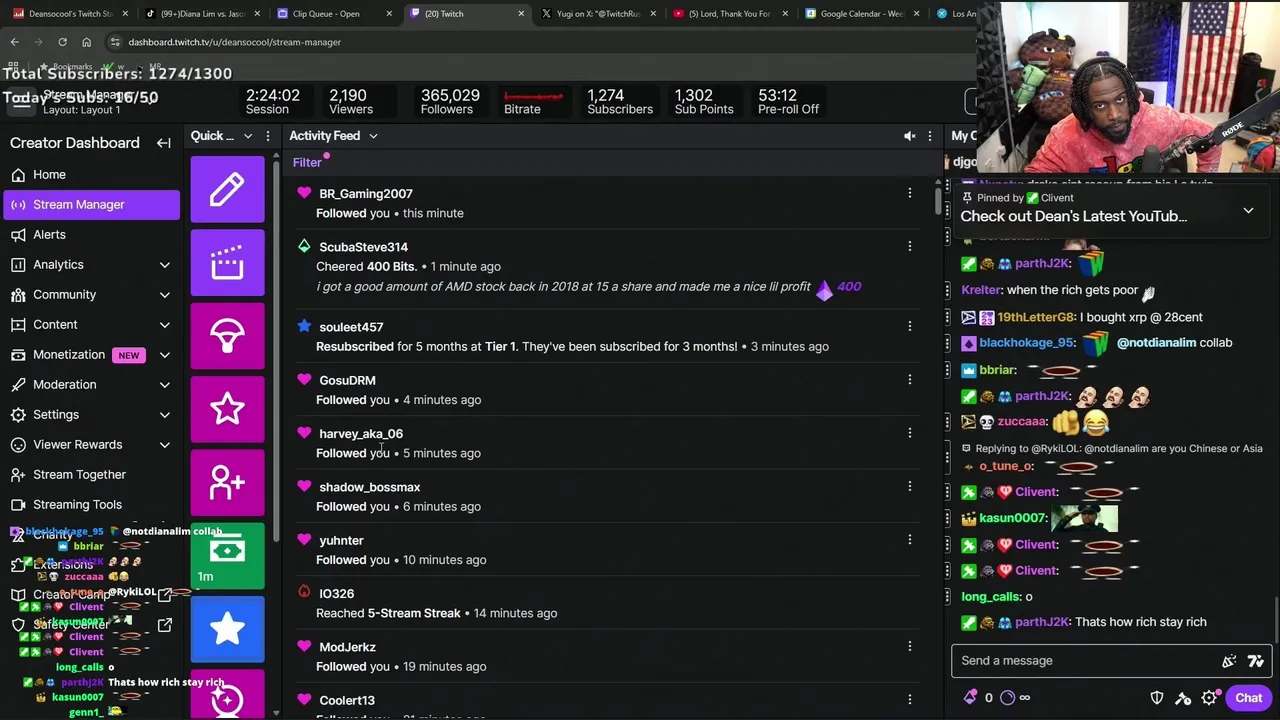Switch to the Yugi on X browser tab

598,14
